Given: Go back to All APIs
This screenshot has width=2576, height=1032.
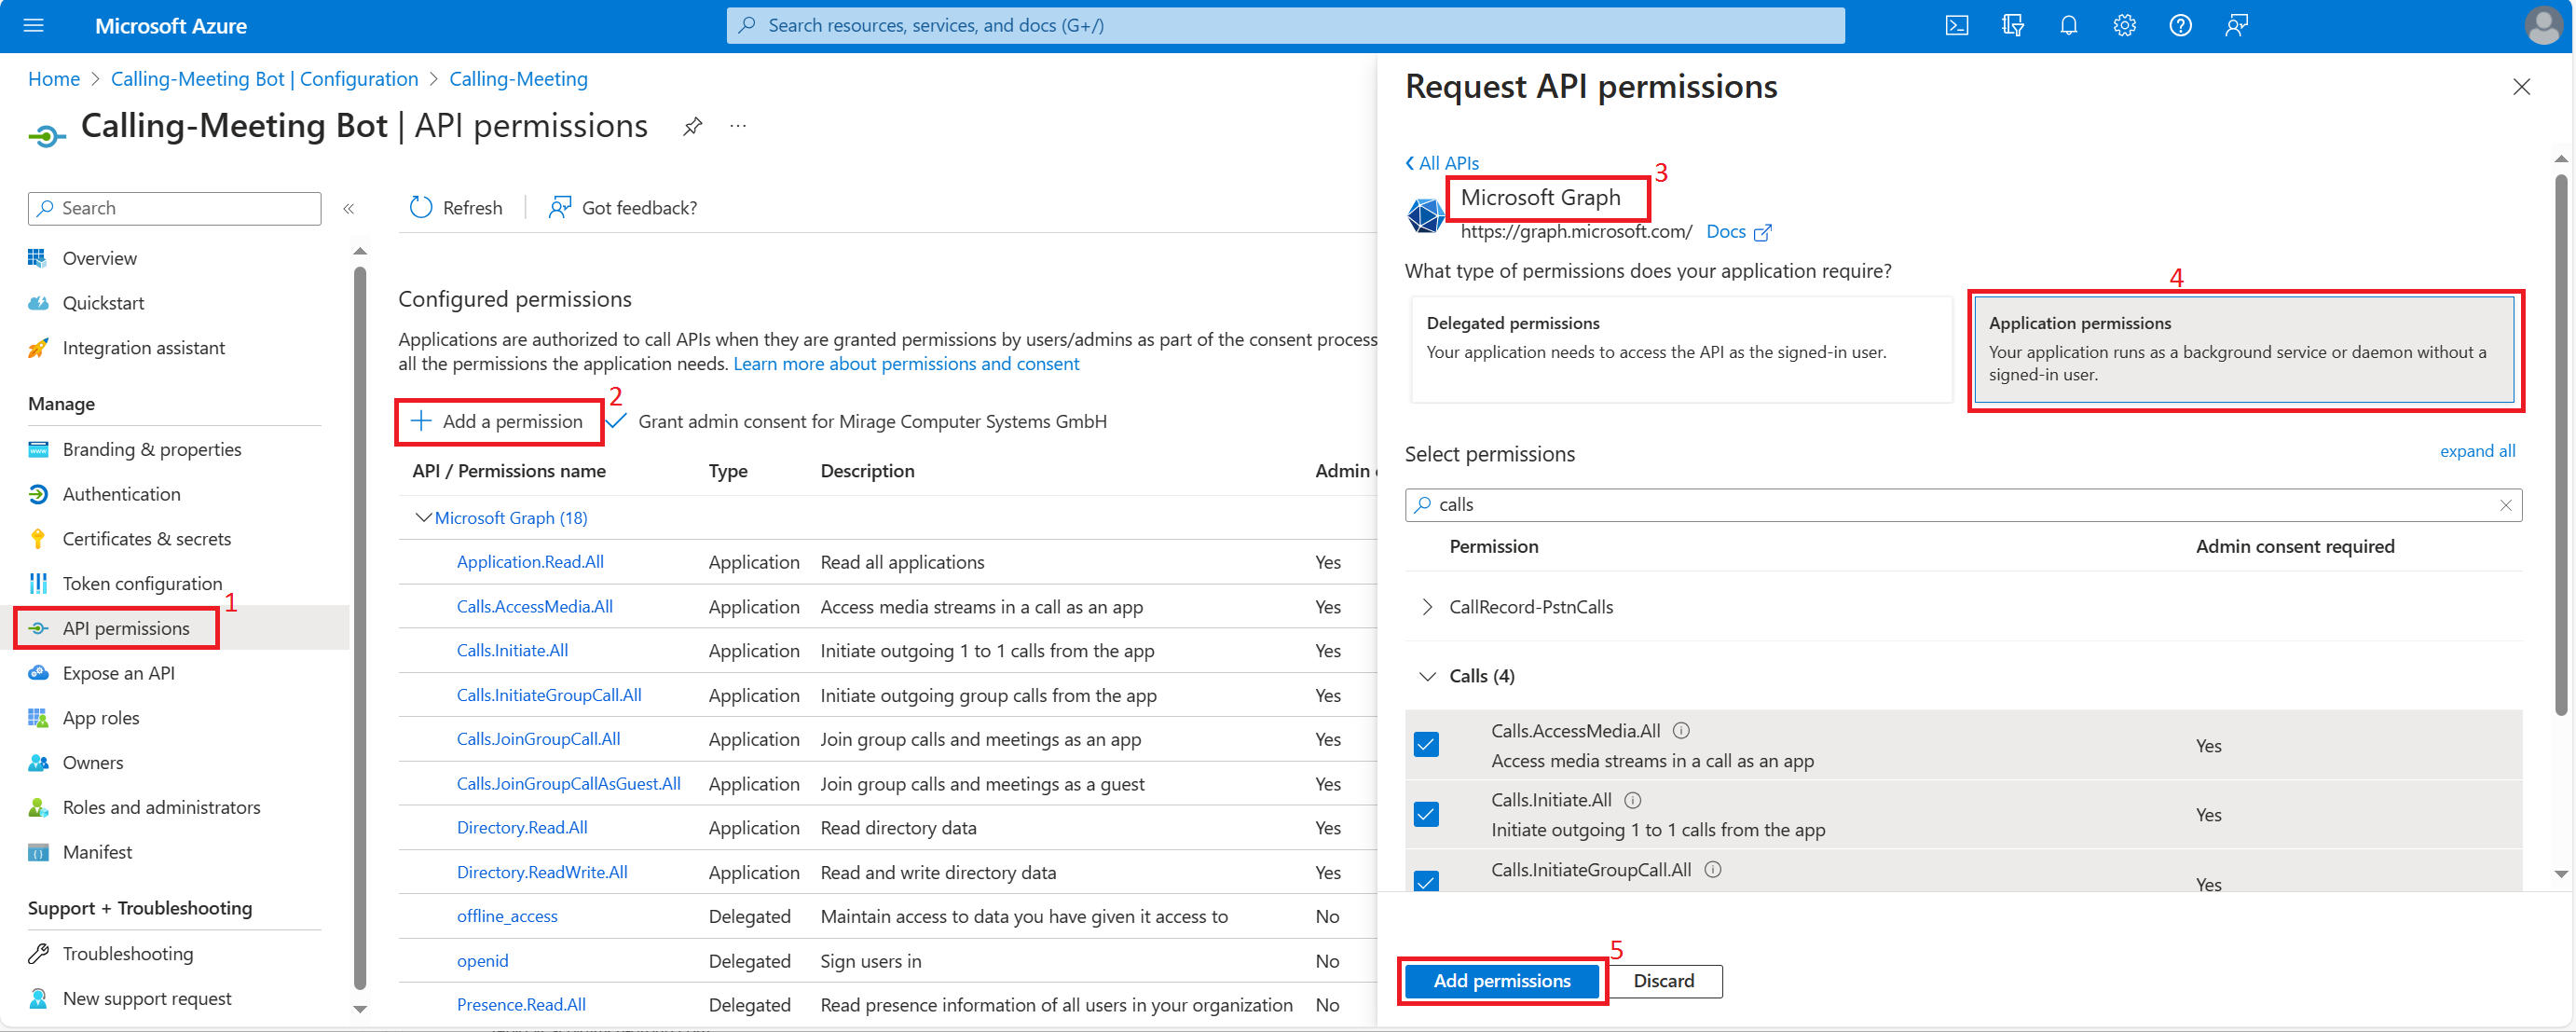Looking at the screenshot, I should (x=1442, y=163).
